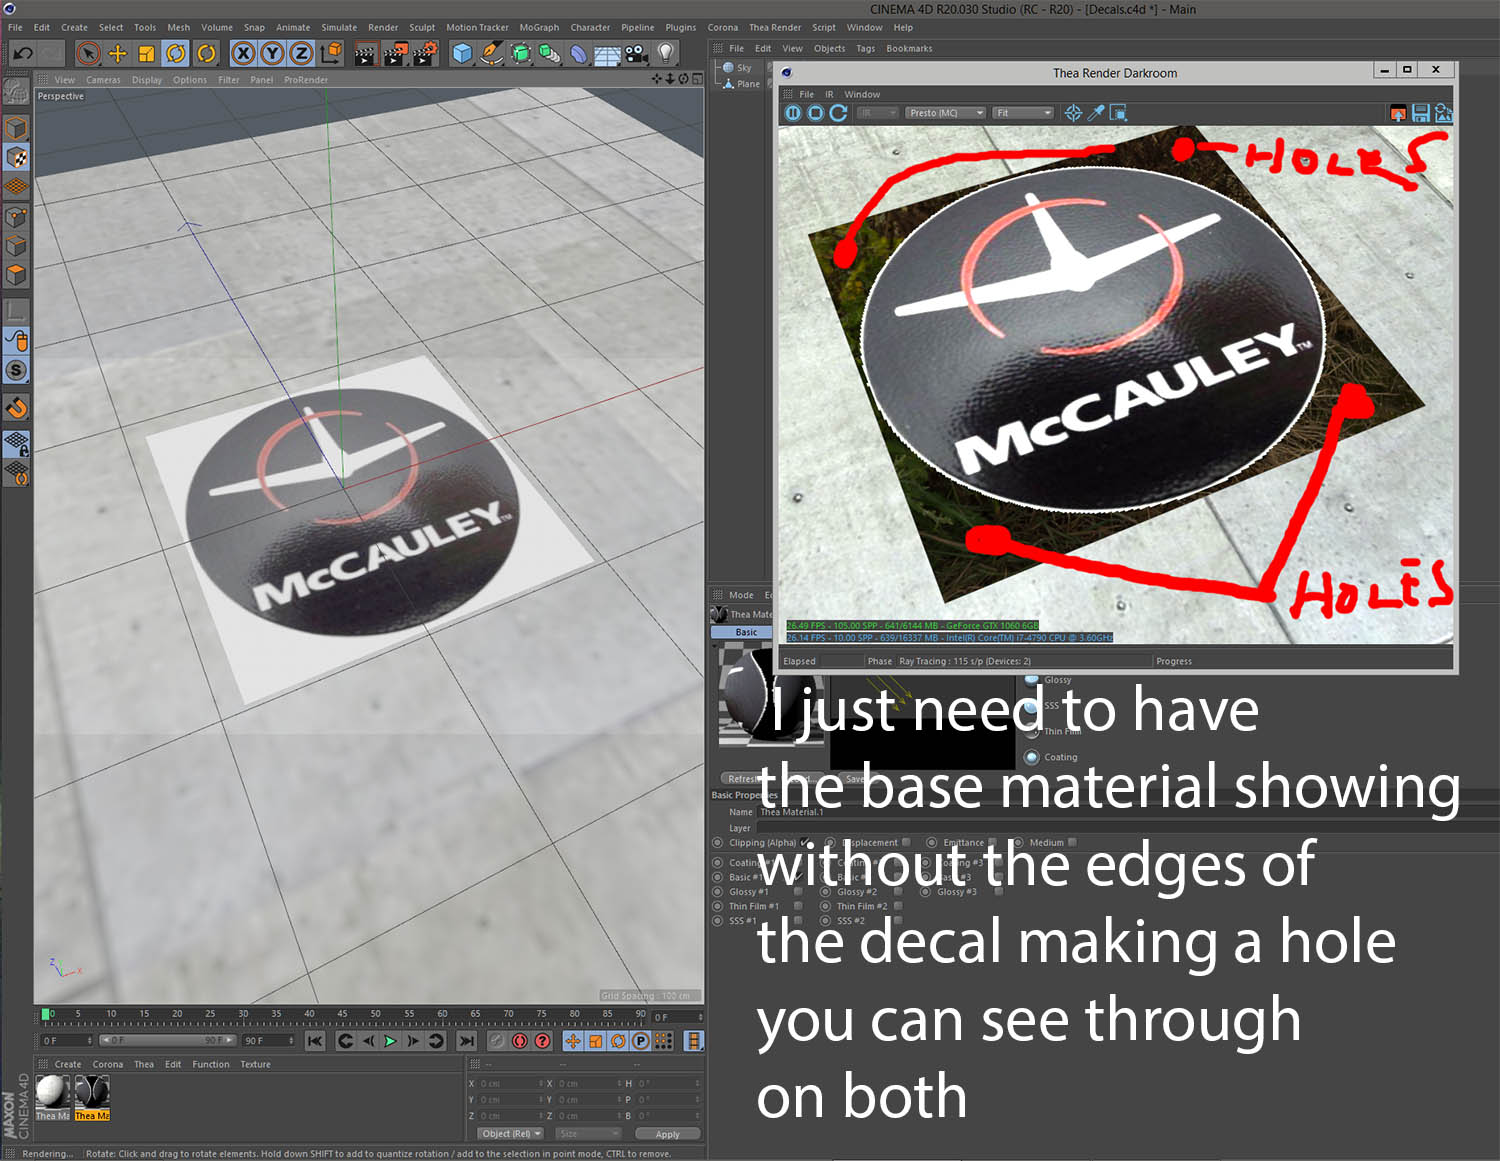Image resolution: width=1500 pixels, height=1161 pixels.
Task: Click the Make Editable icon in left toolbar
Action: [16, 93]
